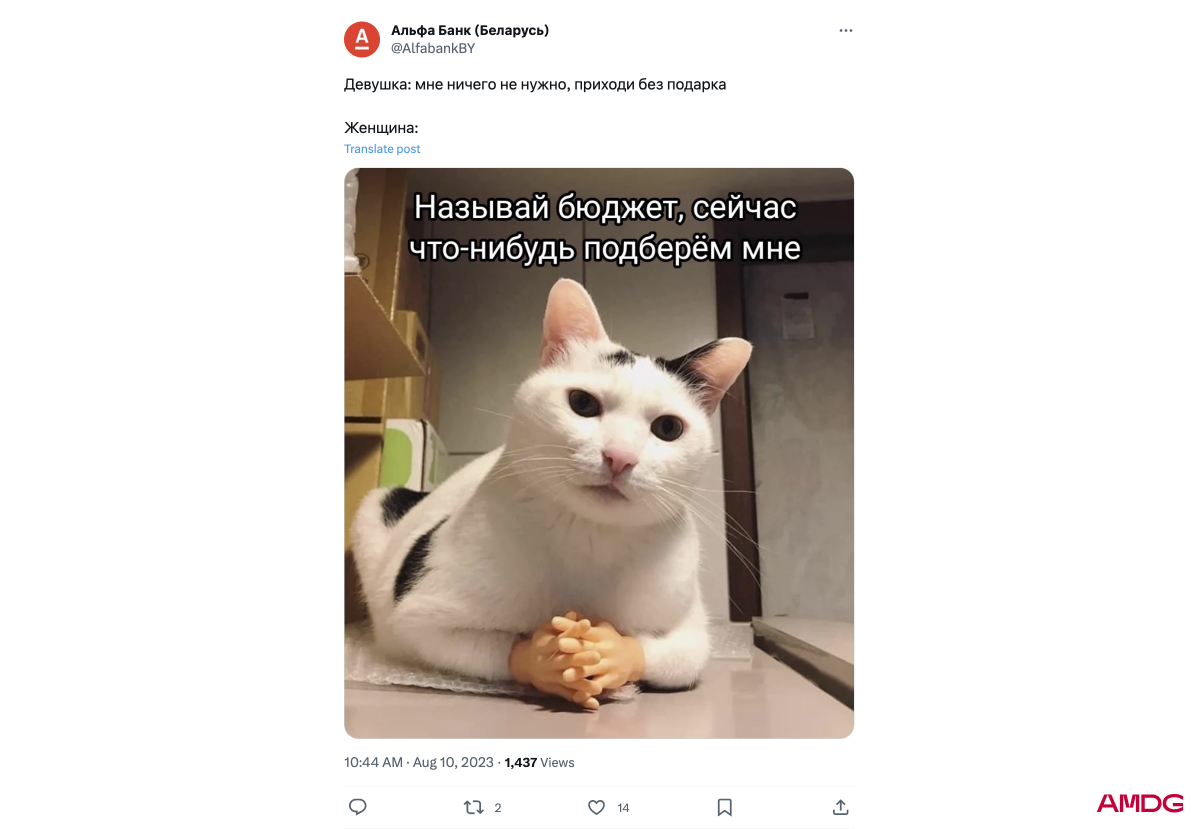View the 1,437 Views count
The width and height of the screenshot is (1200, 829).
coord(540,762)
